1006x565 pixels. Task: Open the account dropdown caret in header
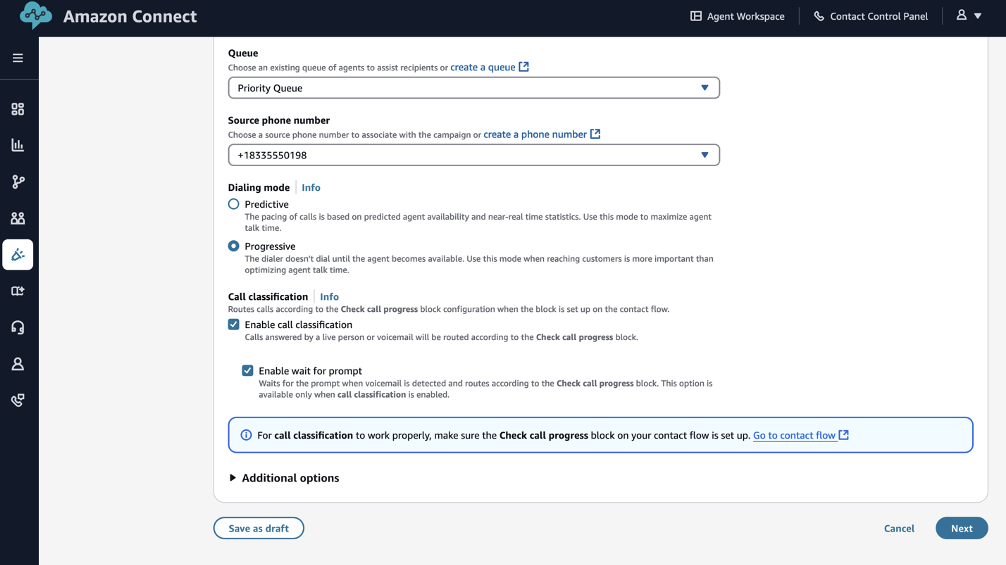tap(978, 15)
